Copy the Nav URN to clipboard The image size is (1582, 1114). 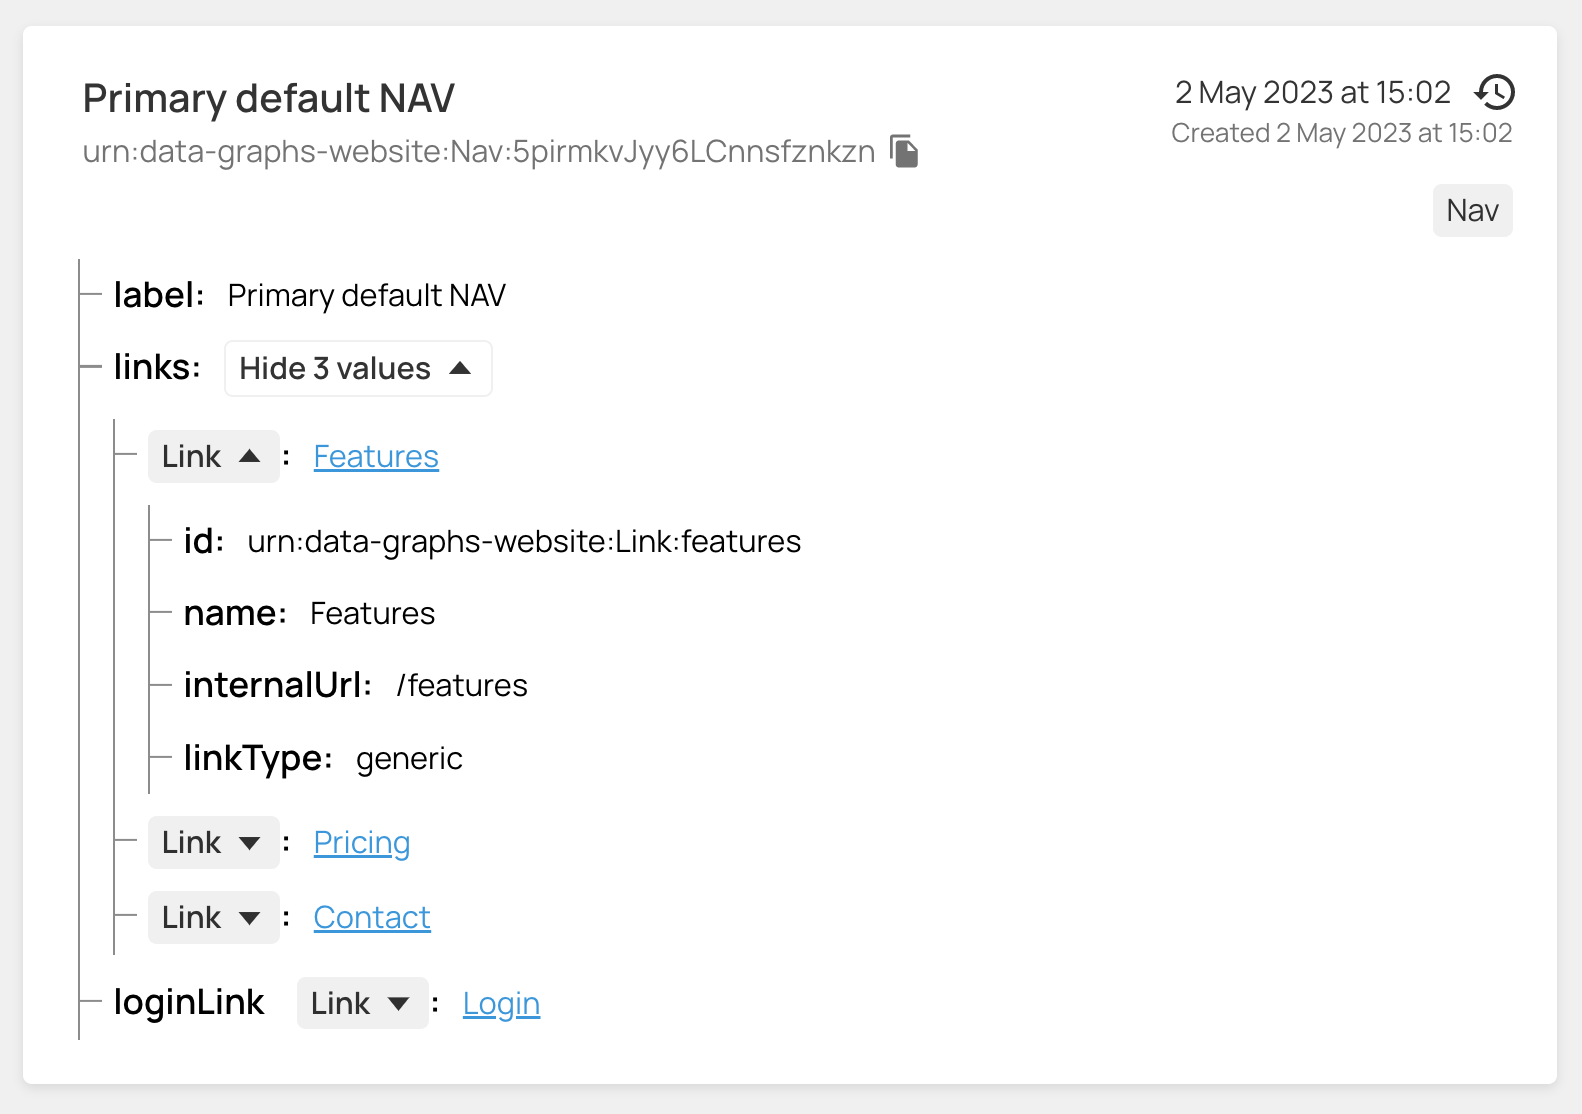(x=904, y=151)
